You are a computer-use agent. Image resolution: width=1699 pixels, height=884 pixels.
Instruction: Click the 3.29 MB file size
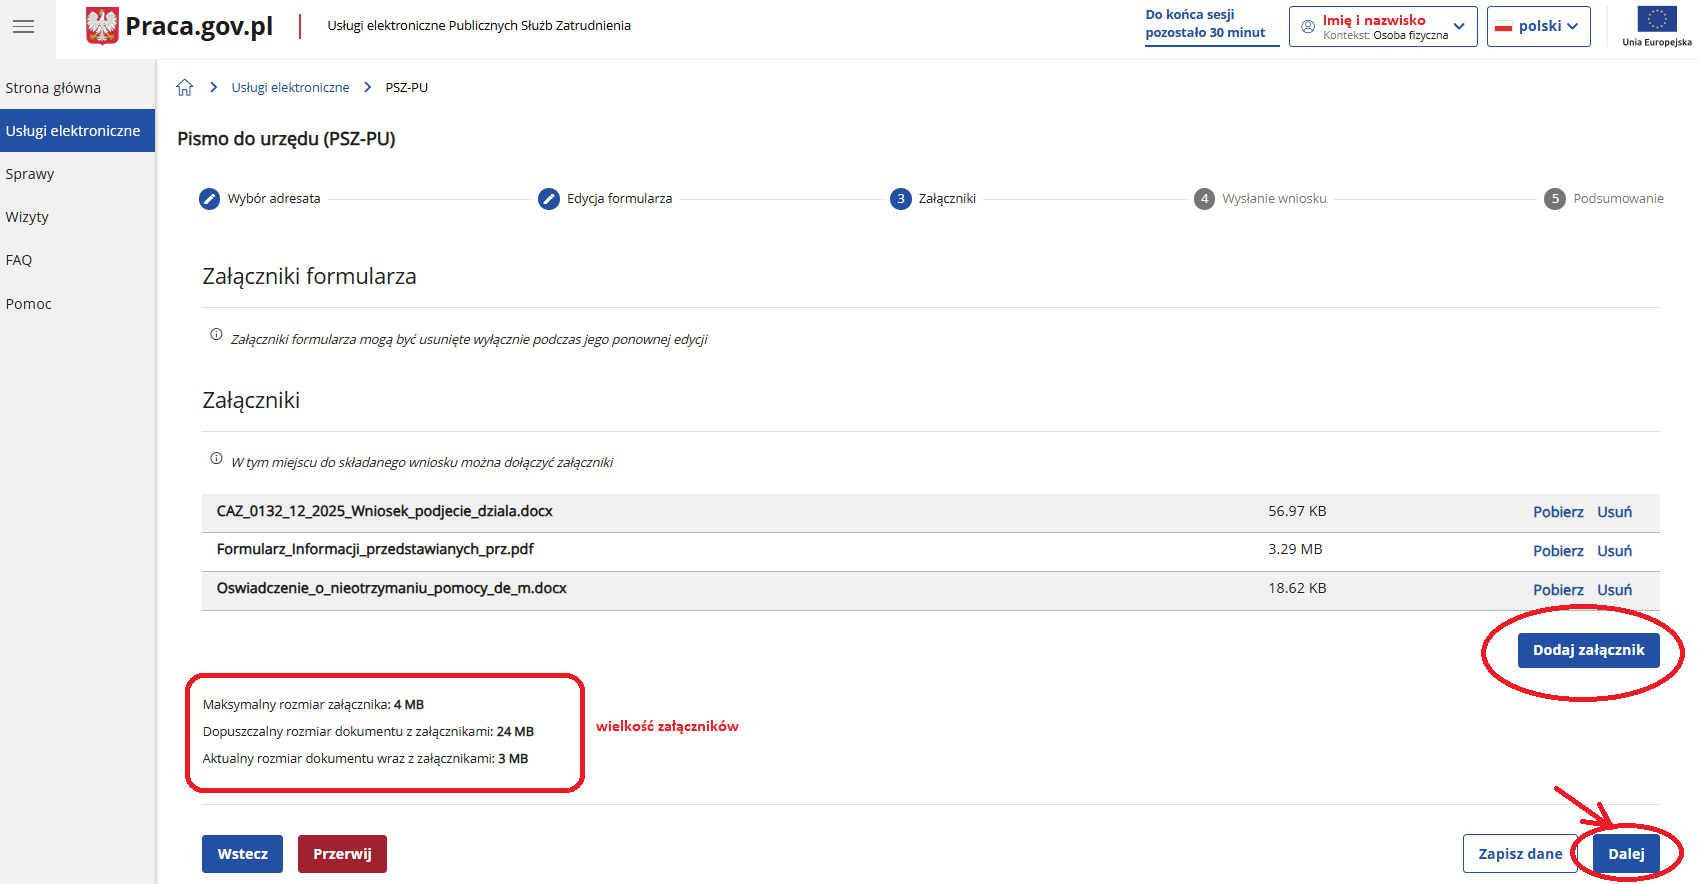(x=1295, y=549)
